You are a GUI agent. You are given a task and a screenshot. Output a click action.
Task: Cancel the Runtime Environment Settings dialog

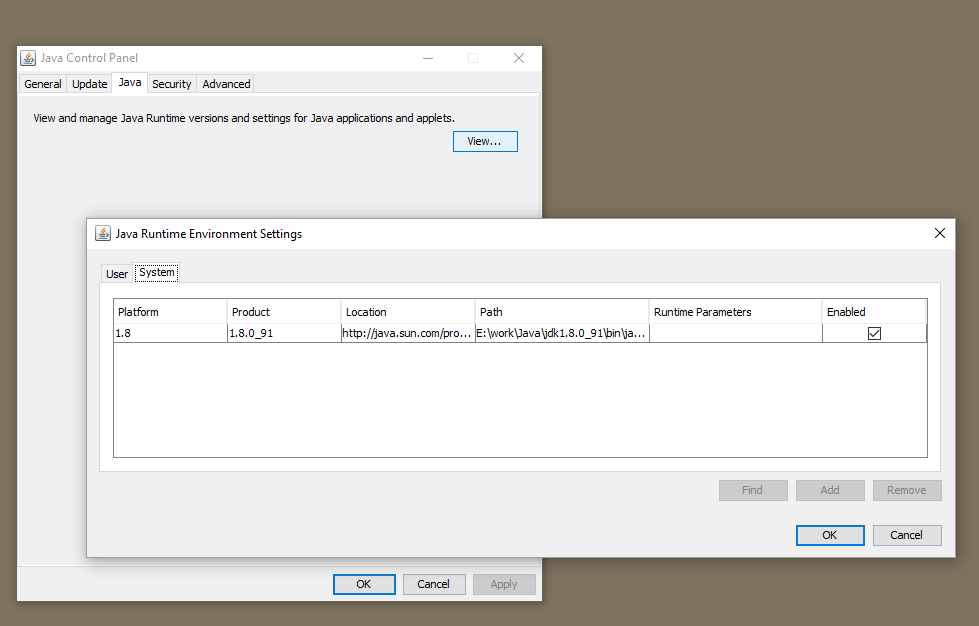907,535
